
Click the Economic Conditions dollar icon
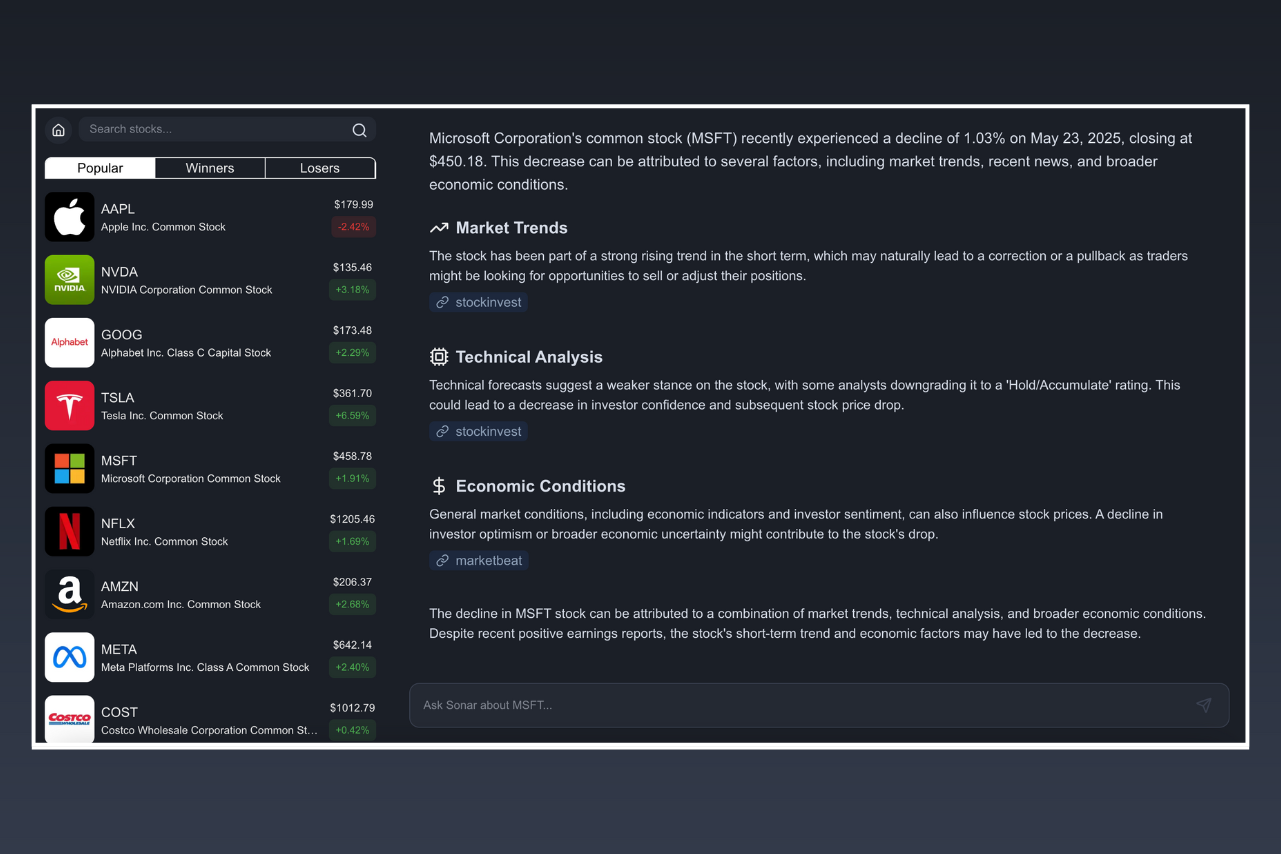tap(439, 486)
